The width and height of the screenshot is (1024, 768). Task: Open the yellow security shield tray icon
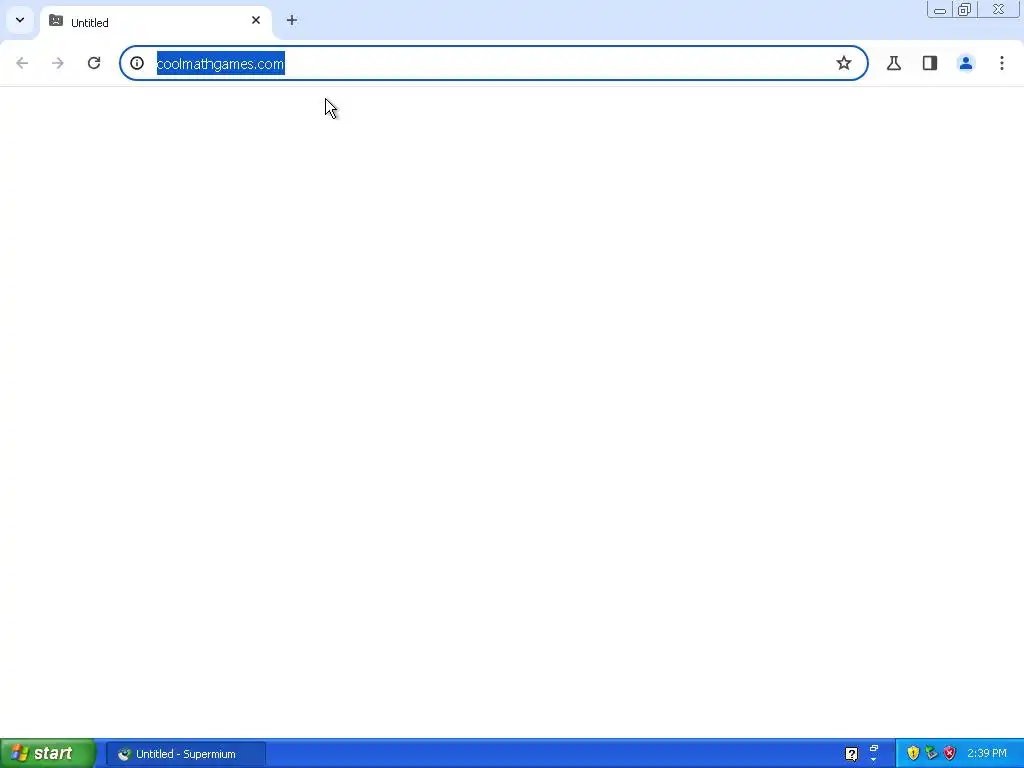pyautogui.click(x=913, y=754)
